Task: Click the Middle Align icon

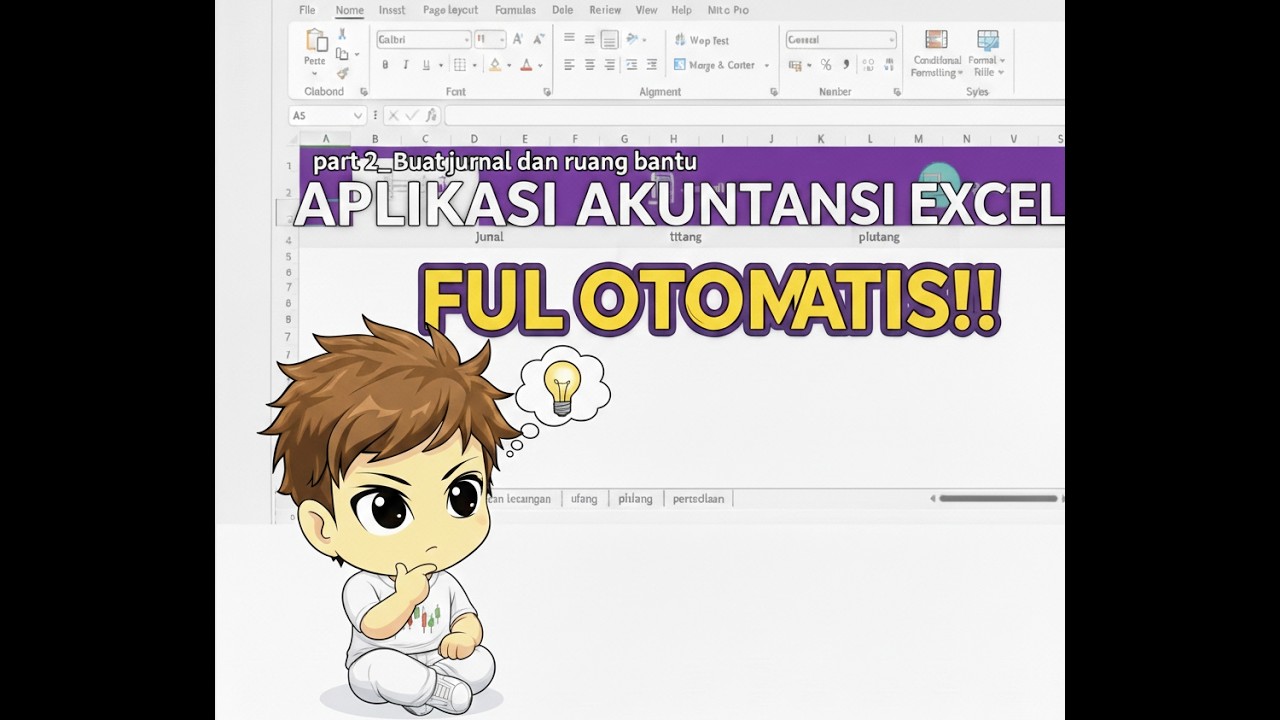Action: tap(589, 39)
